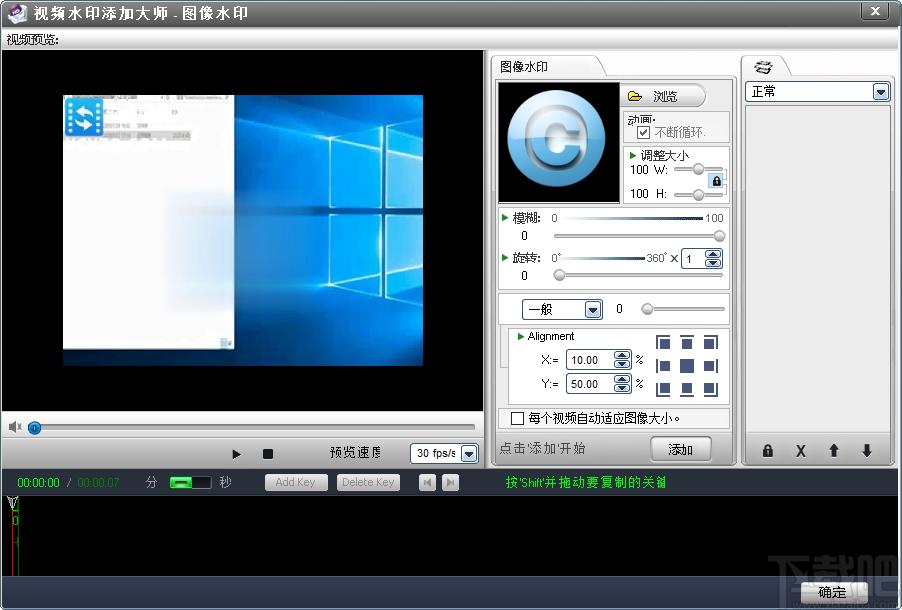Go to next keyframe
Image resolution: width=902 pixels, height=610 pixels.
tap(450, 482)
